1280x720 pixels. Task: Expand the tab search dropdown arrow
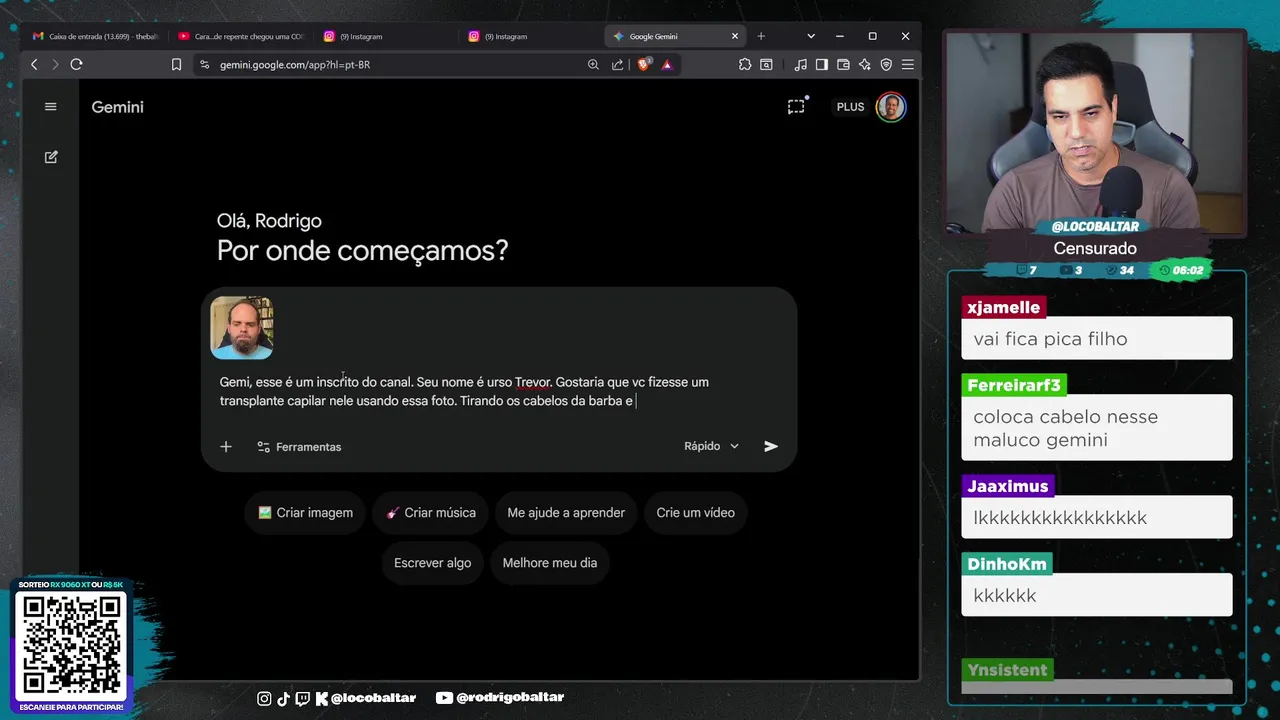(x=811, y=36)
